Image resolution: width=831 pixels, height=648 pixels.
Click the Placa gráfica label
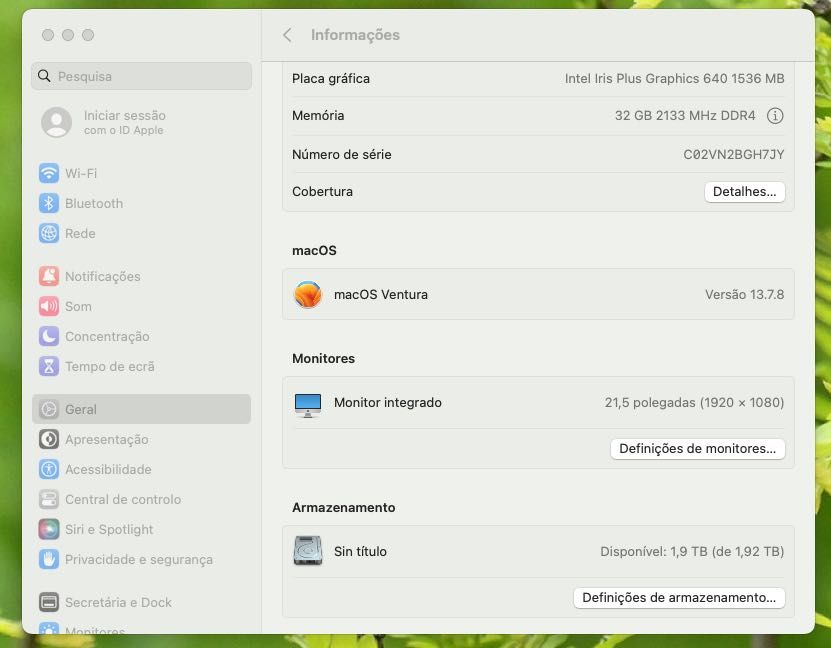331,78
